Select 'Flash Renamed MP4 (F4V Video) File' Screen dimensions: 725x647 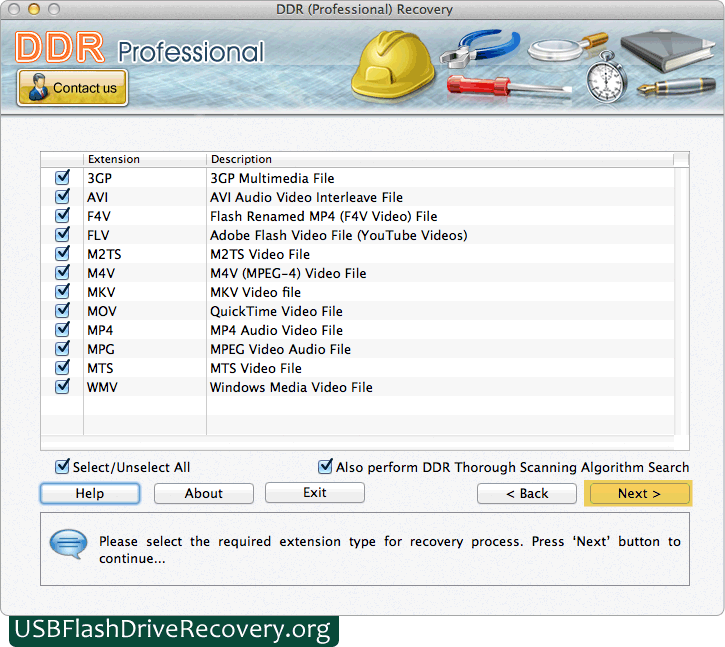[324, 216]
